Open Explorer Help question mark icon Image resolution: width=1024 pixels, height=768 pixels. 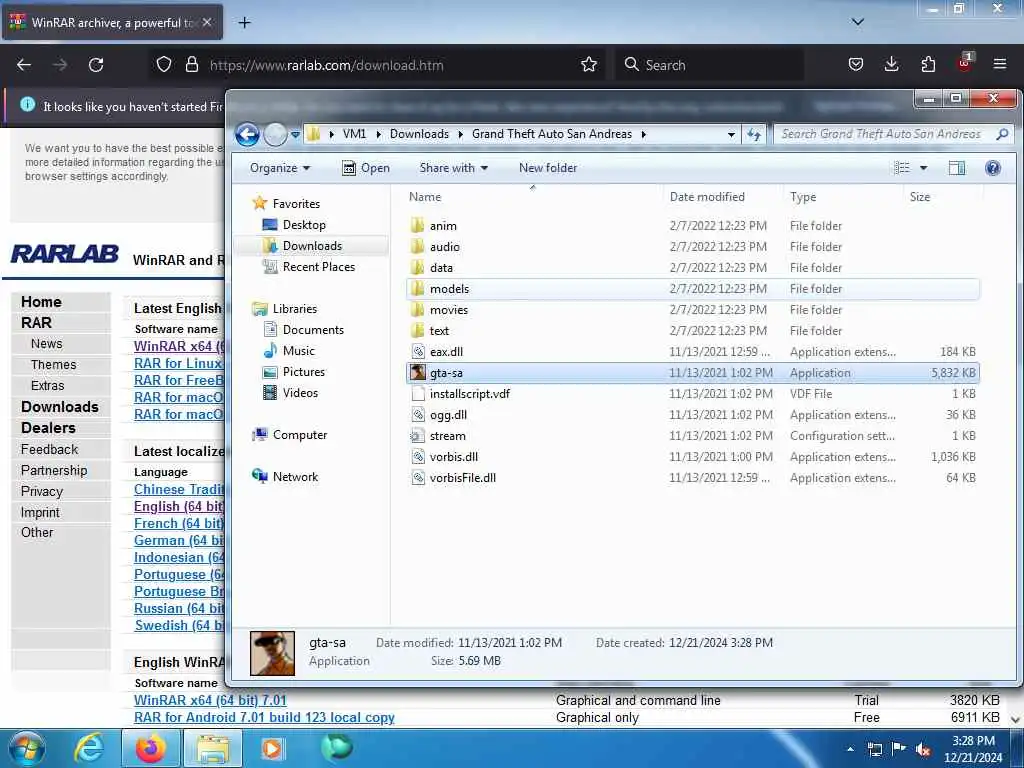(993, 168)
